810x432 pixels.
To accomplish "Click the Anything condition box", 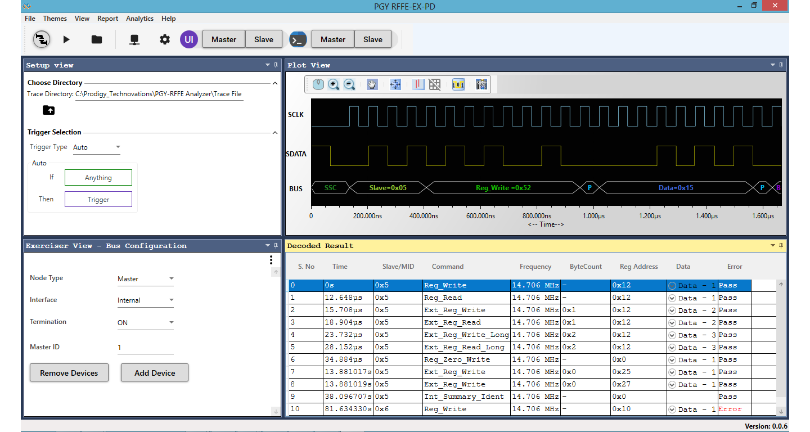I will pyautogui.click(x=98, y=177).
